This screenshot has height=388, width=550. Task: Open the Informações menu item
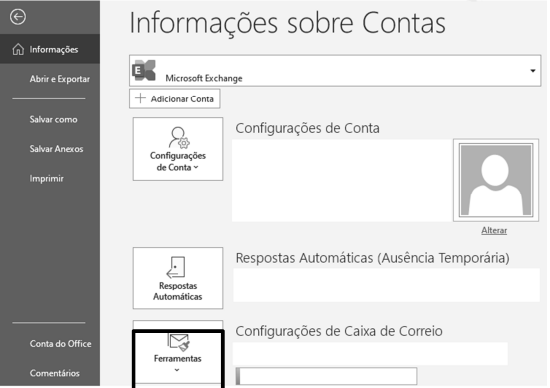click(x=50, y=49)
